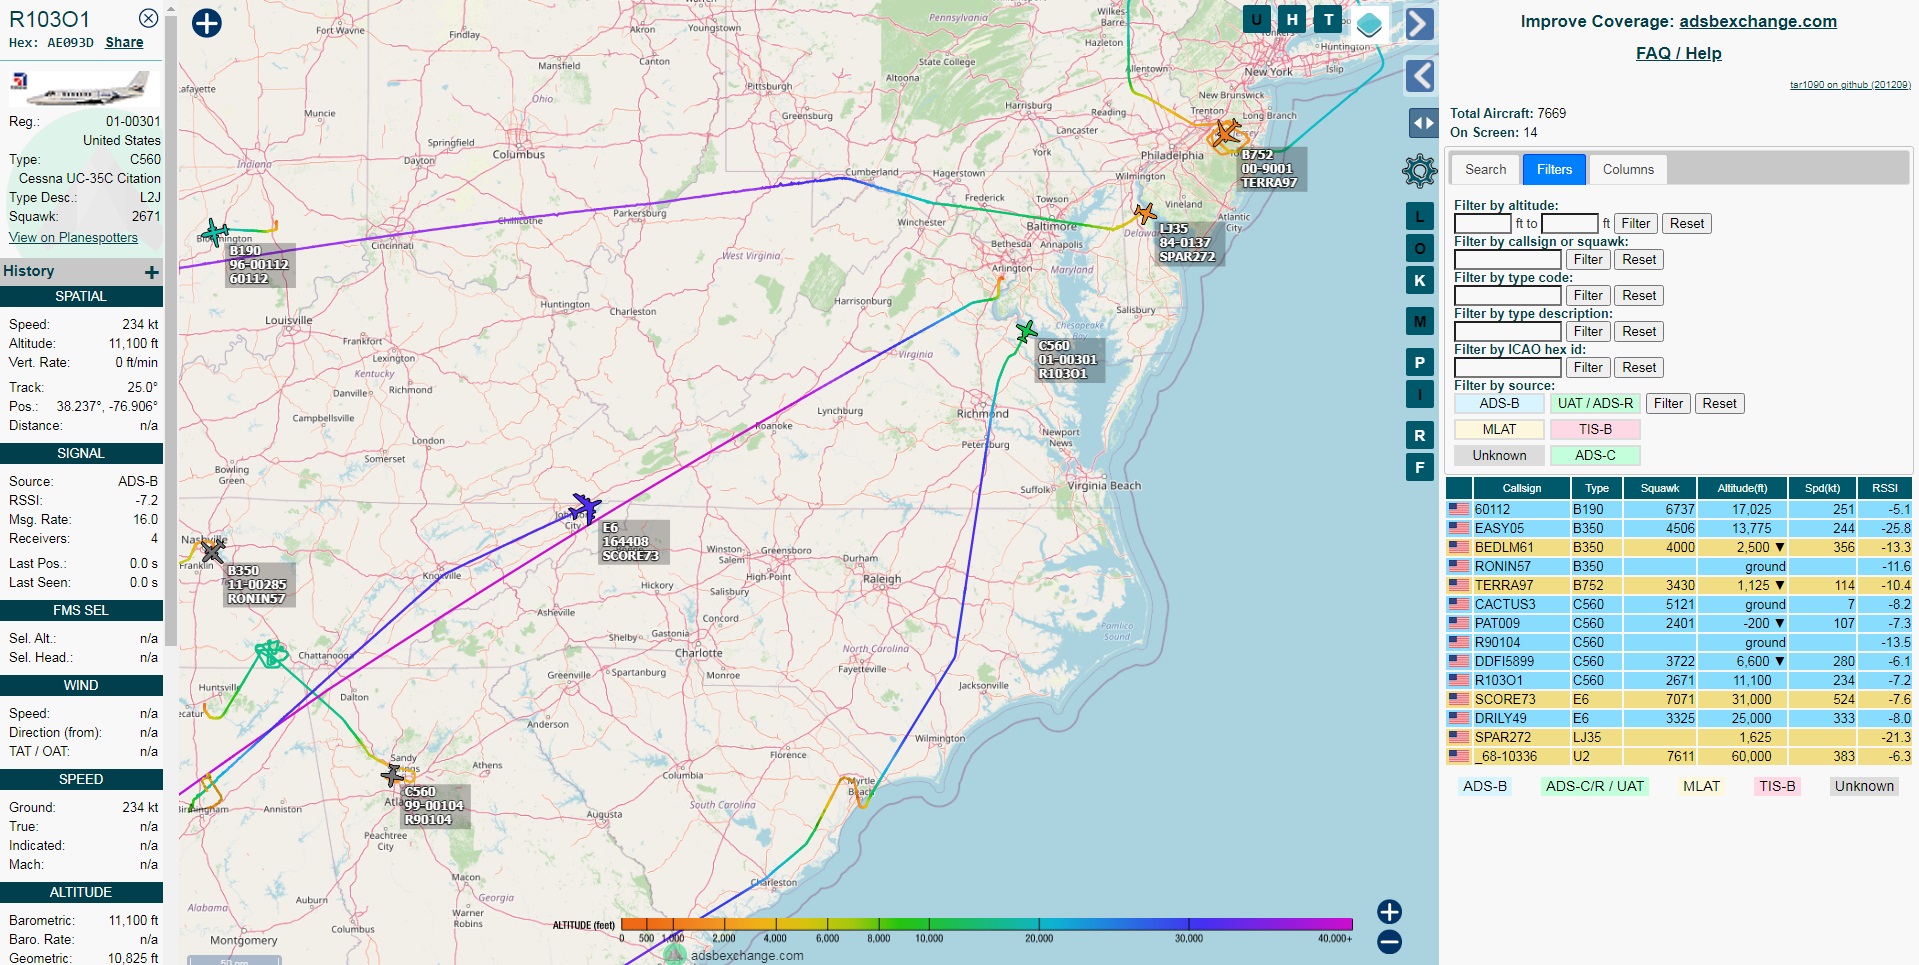
Task: Click Filter button for type code
Action: (x=1588, y=295)
